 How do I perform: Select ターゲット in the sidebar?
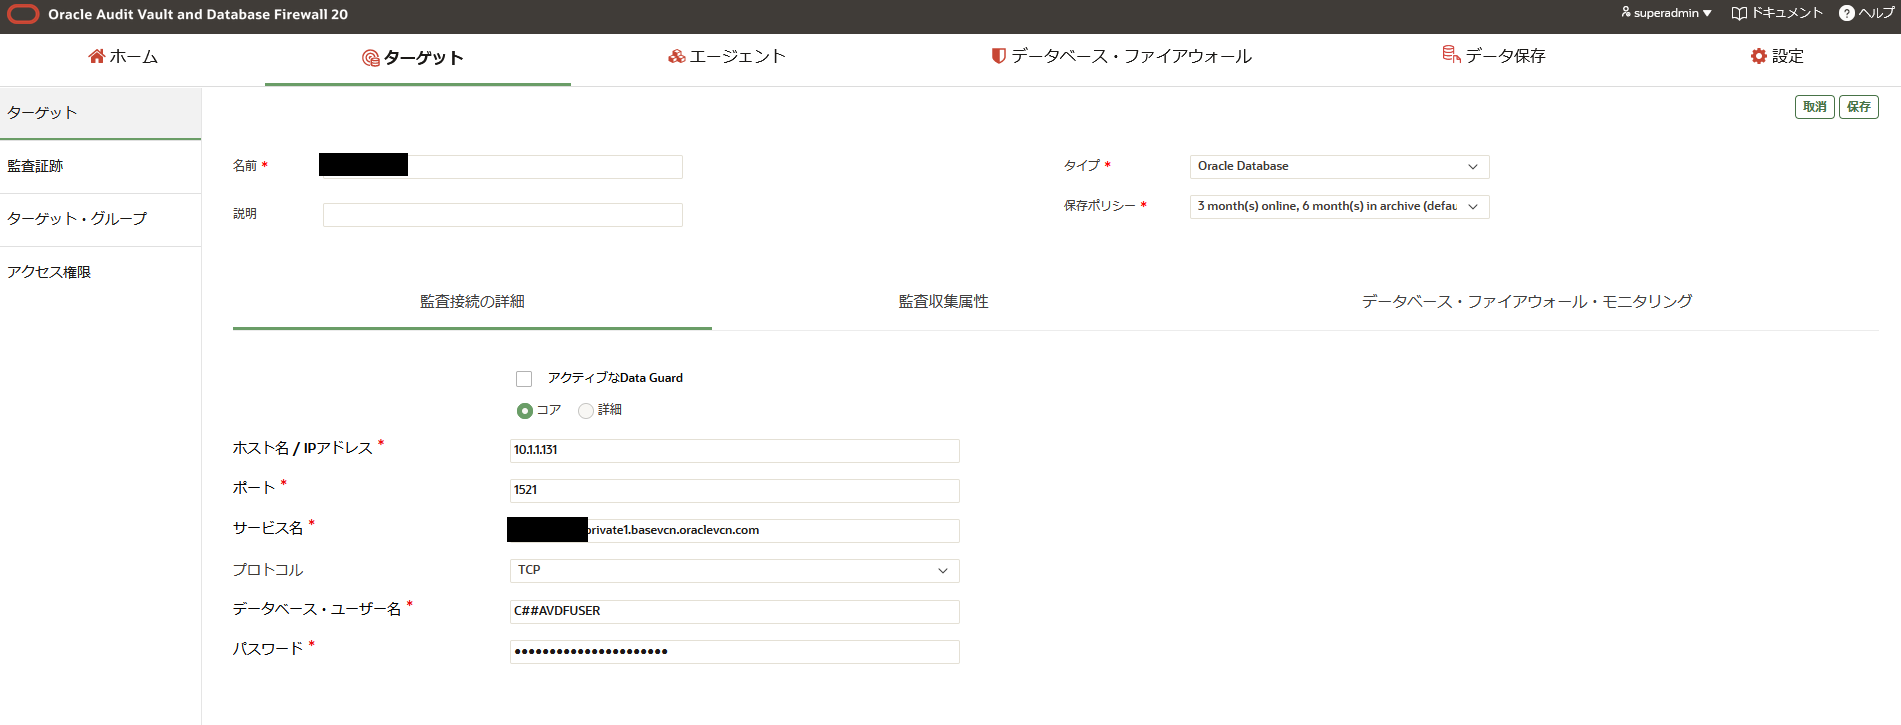pos(100,113)
